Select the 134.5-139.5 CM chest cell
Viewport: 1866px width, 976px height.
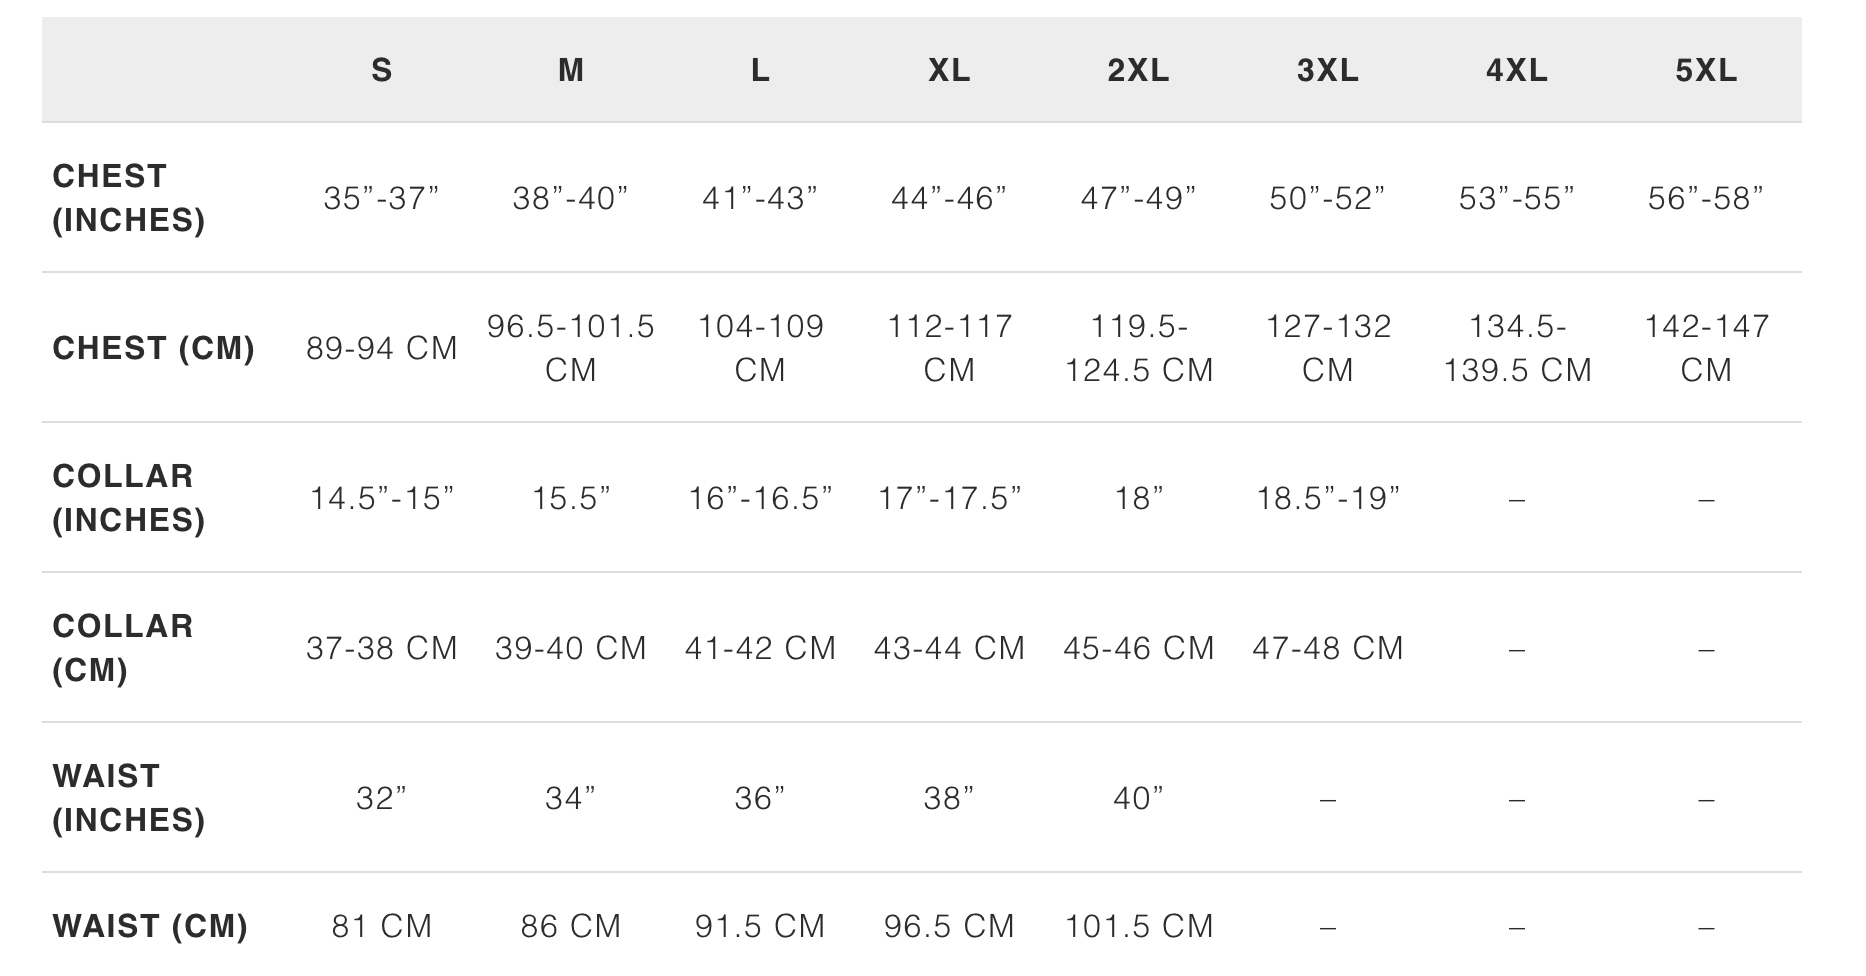pos(1517,348)
